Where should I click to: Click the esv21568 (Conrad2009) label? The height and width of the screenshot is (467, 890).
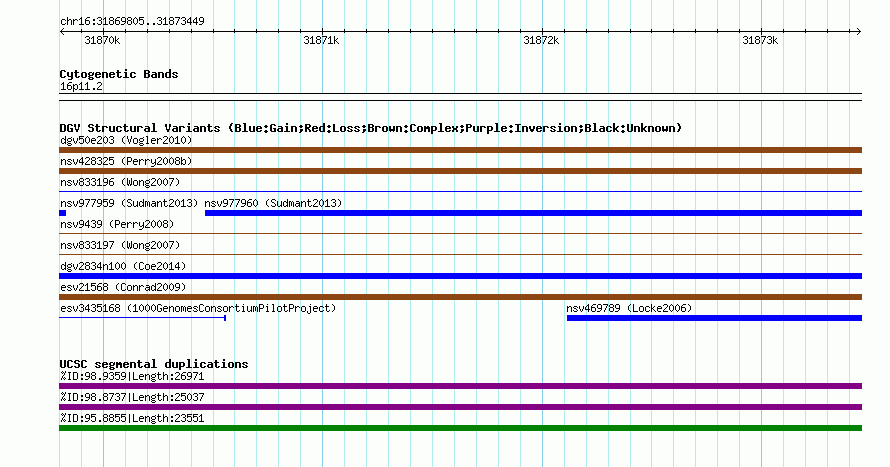(123, 287)
